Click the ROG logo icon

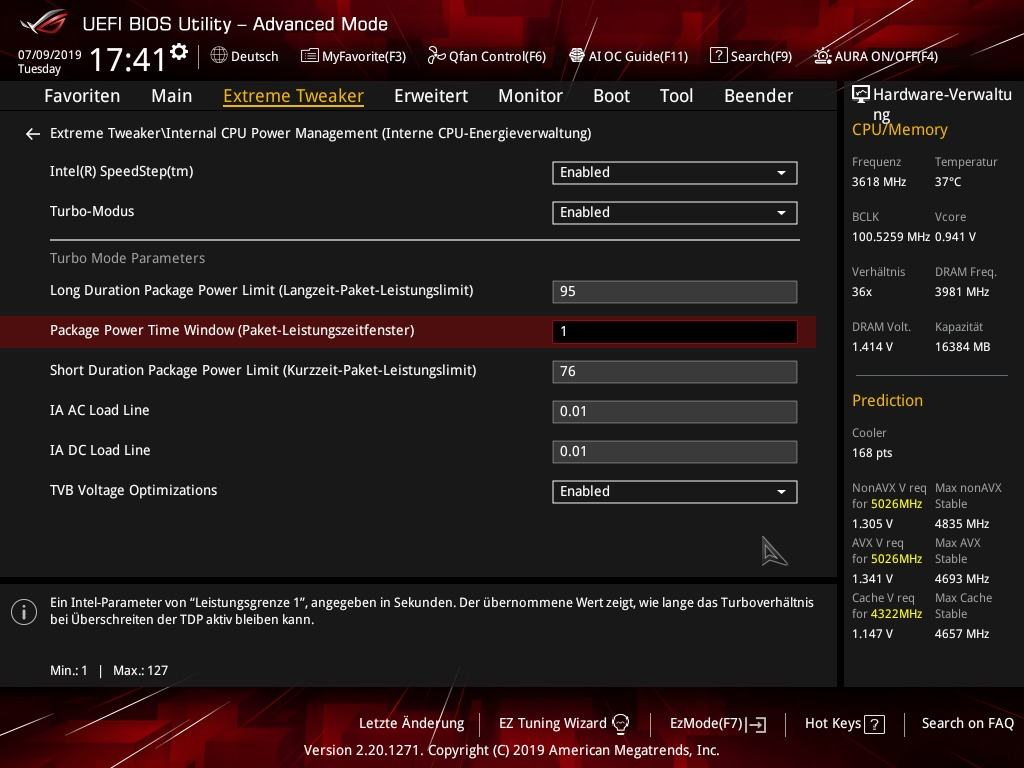(x=43, y=23)
